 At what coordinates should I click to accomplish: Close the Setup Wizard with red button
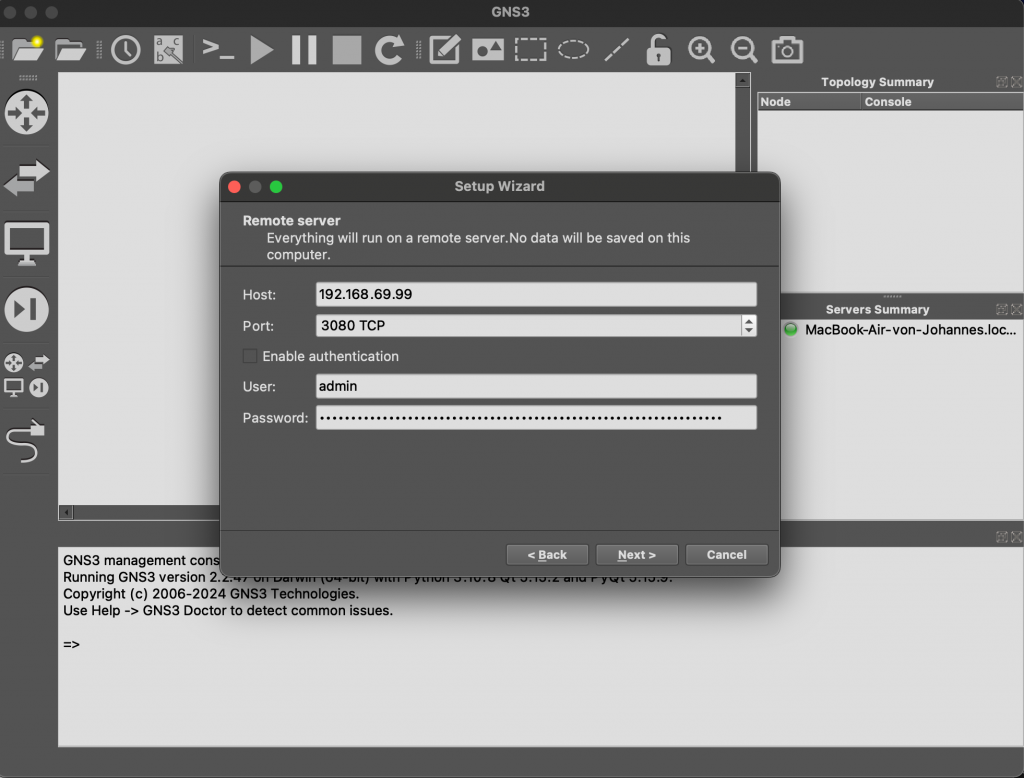[x=234, y=187]
